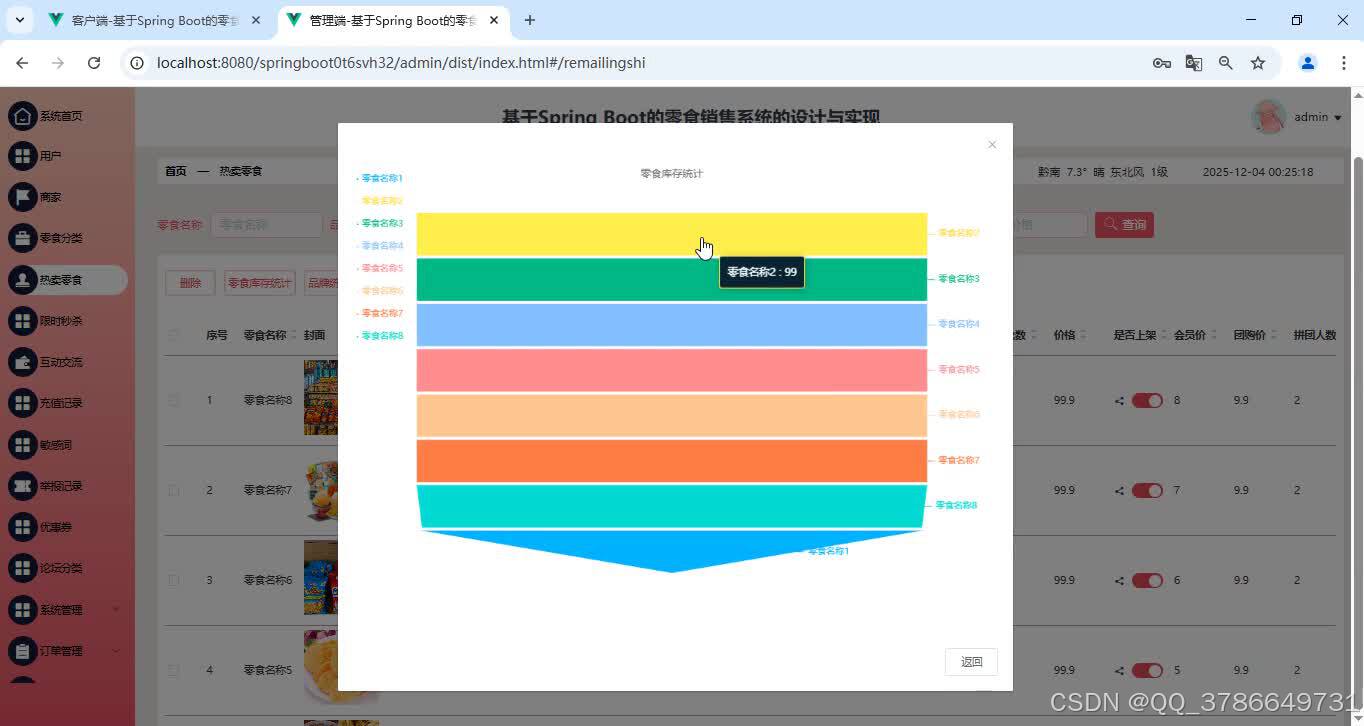Toggle 零食名称2 legend entry in chart
Screen dimensions: 1364x726
(x=380, y=201)
